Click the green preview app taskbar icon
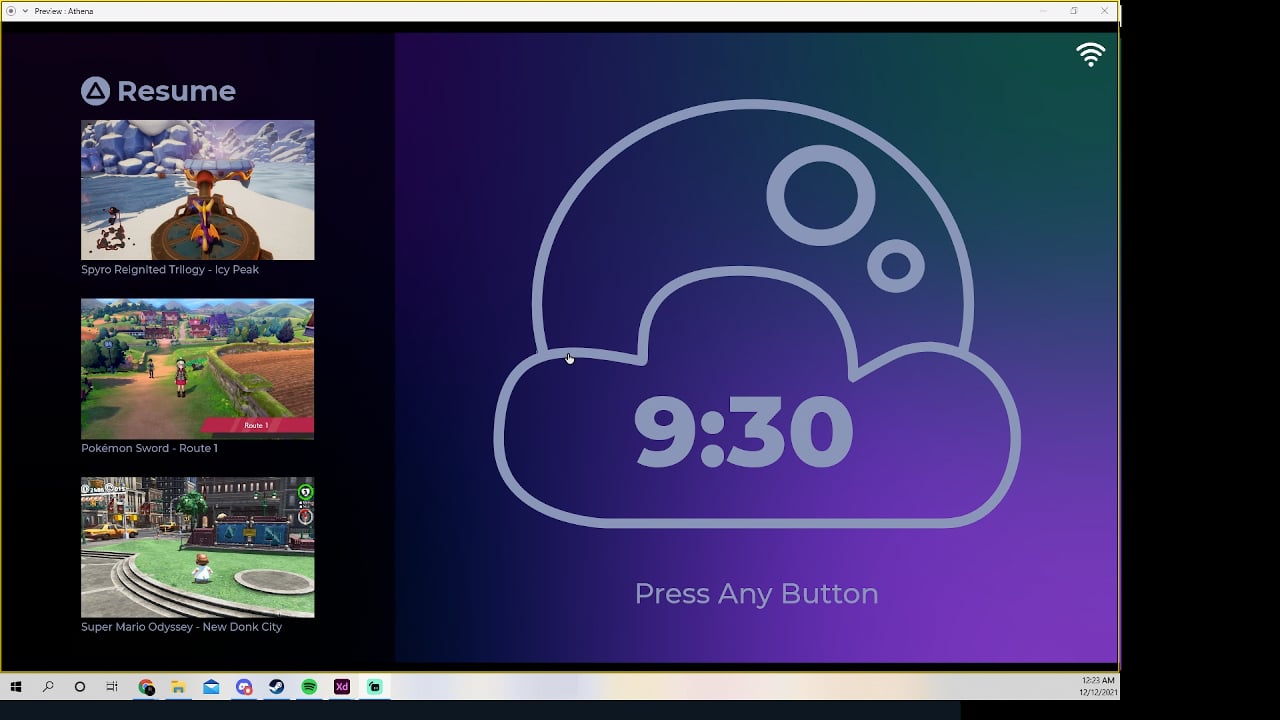Viewport: 1280px width, 720px height. click(x=375, y=687)
